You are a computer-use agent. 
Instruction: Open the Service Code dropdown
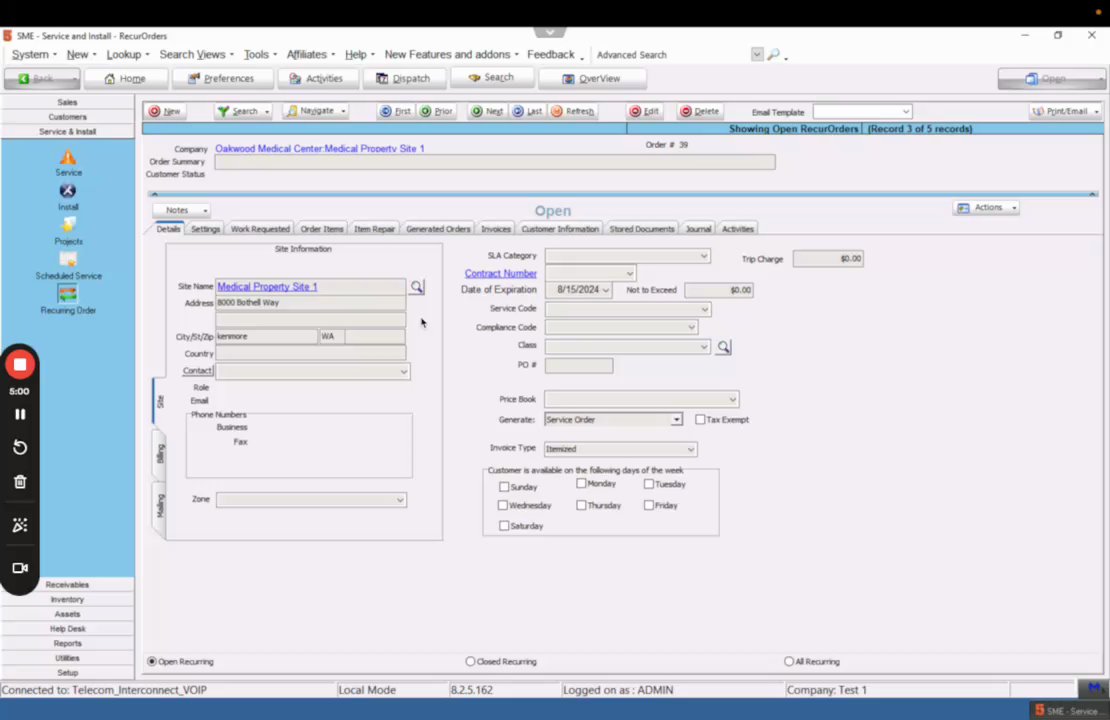tap(704, 309)
